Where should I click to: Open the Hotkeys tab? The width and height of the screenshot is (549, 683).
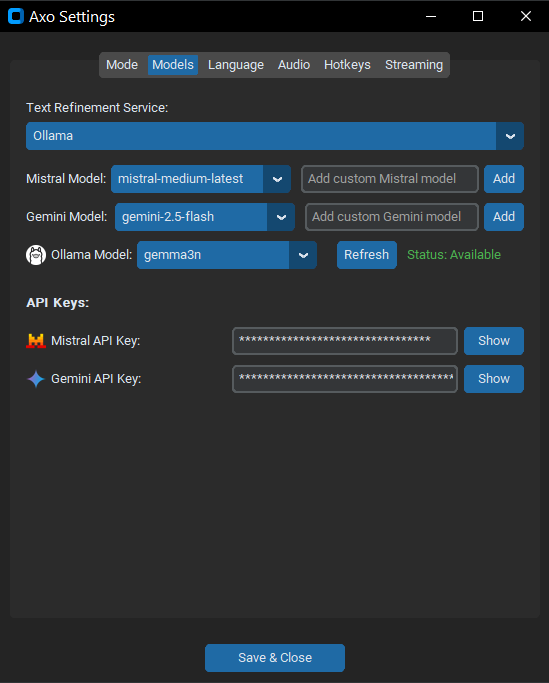point(347,65)
